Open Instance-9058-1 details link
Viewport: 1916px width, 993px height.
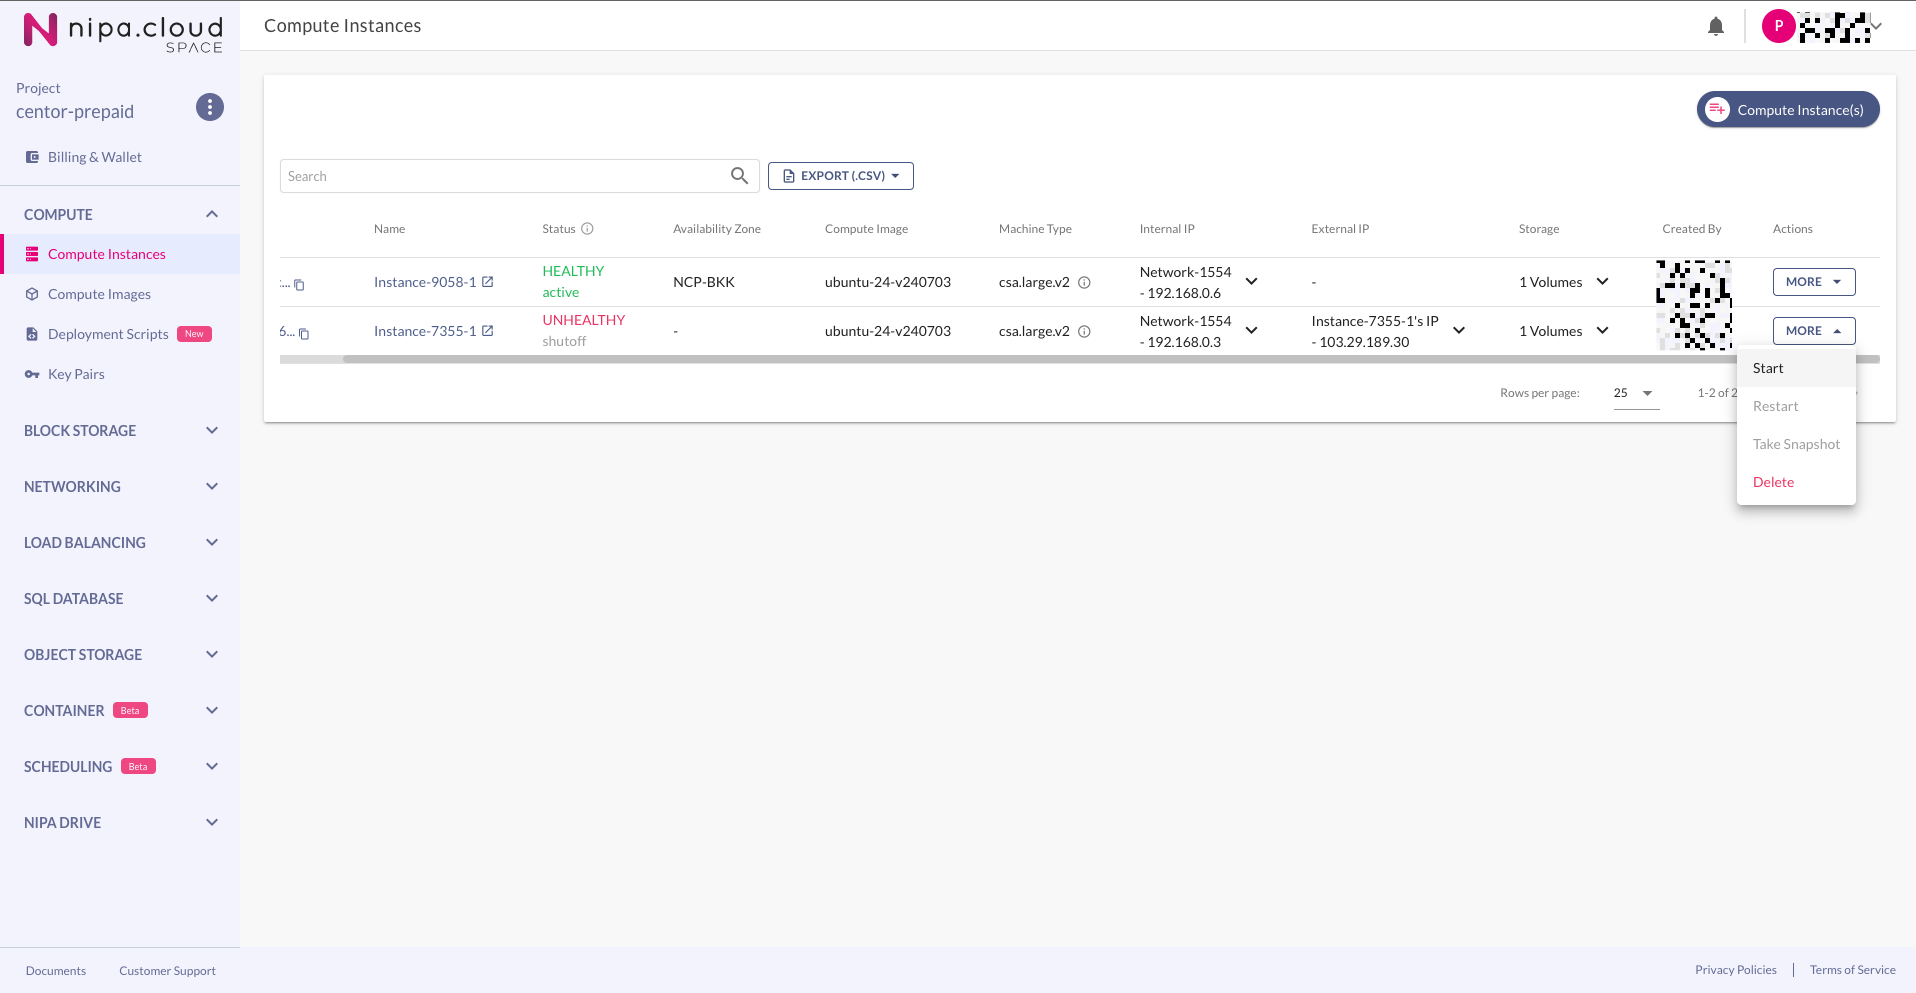coord(425,282)
